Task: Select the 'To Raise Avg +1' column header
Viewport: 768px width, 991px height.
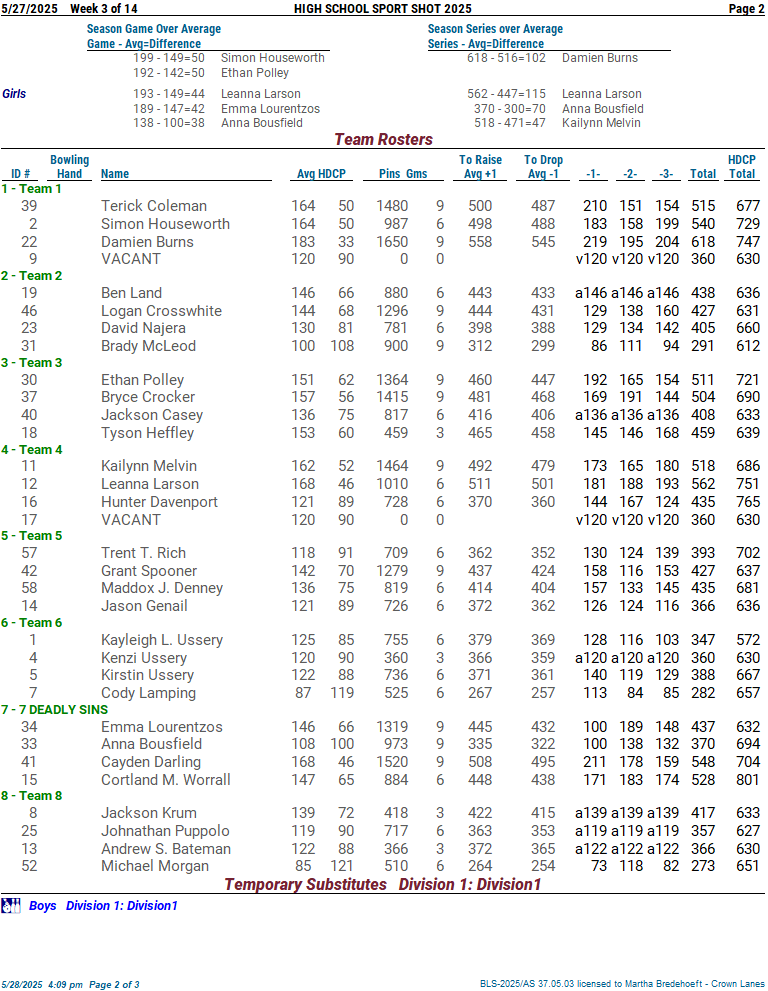Action: click(480, 167)
